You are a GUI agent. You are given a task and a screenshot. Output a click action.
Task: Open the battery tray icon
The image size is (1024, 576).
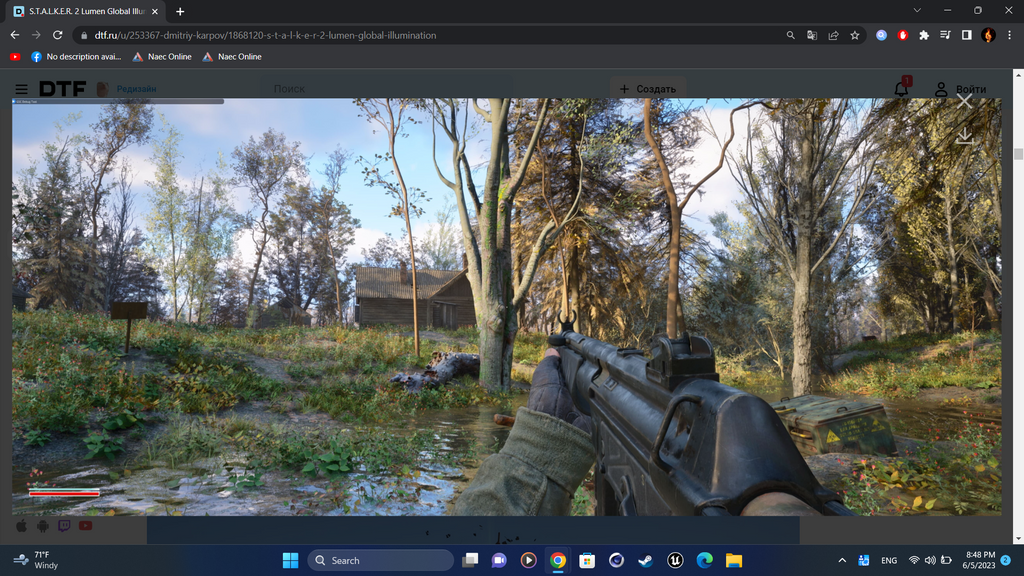[x=946, y=560]
